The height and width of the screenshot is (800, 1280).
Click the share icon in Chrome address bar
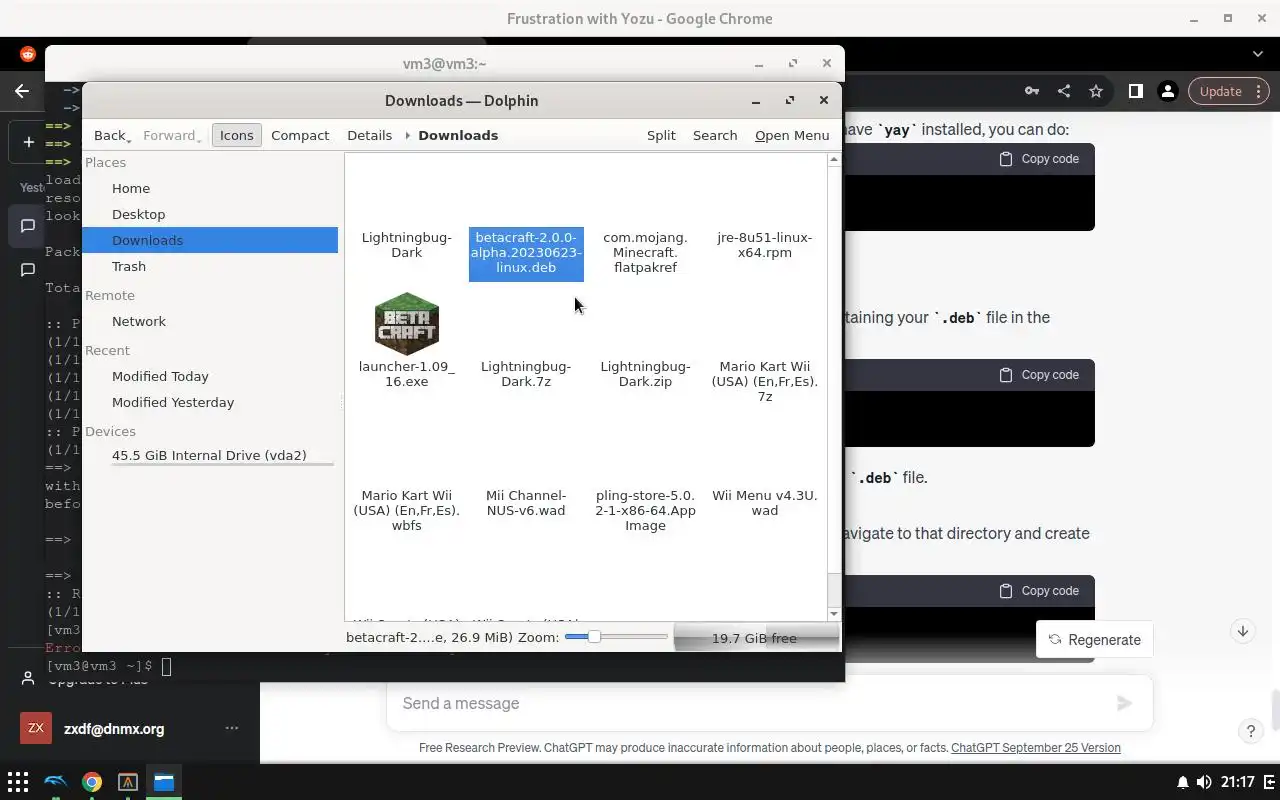tap(1064, 91)
